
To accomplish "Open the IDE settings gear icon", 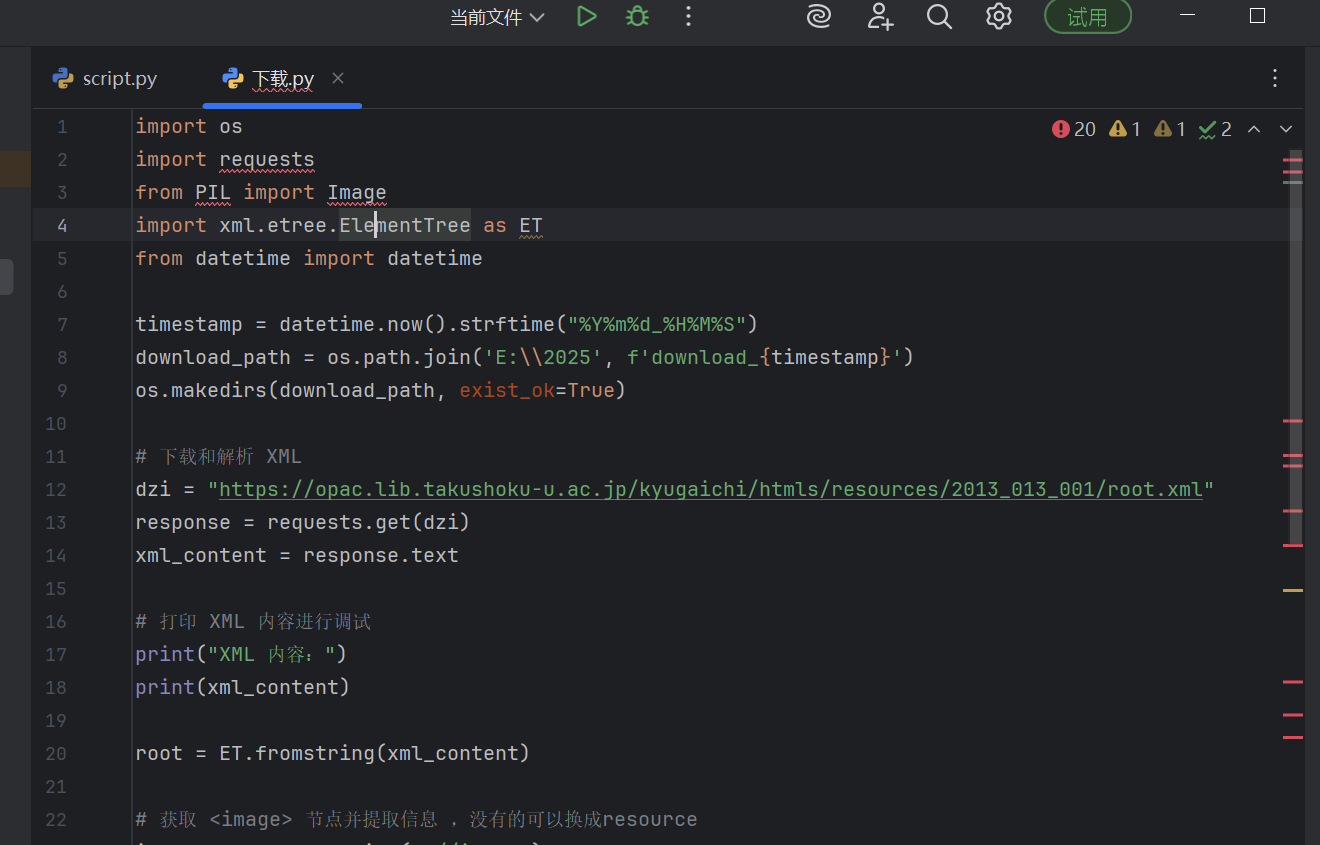I will click(999, 16).
